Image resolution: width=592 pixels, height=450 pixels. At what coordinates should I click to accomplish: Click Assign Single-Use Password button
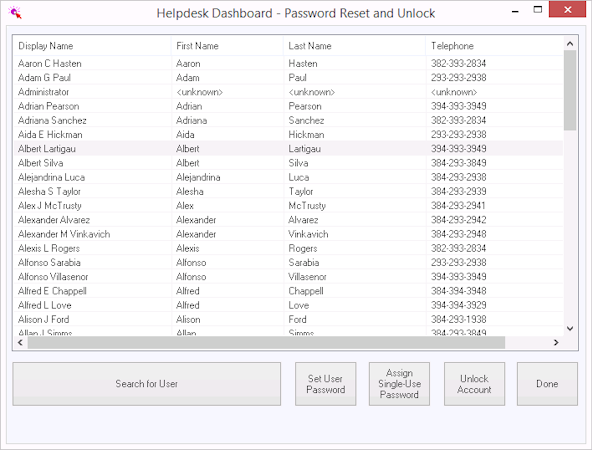click(399, 384)
